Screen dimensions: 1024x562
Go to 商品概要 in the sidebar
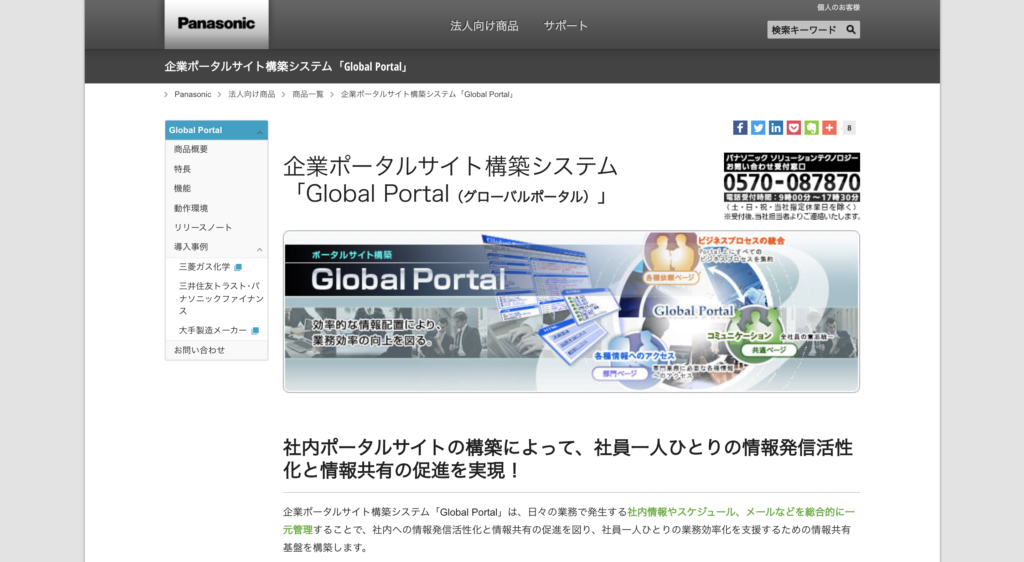point(191,150)
